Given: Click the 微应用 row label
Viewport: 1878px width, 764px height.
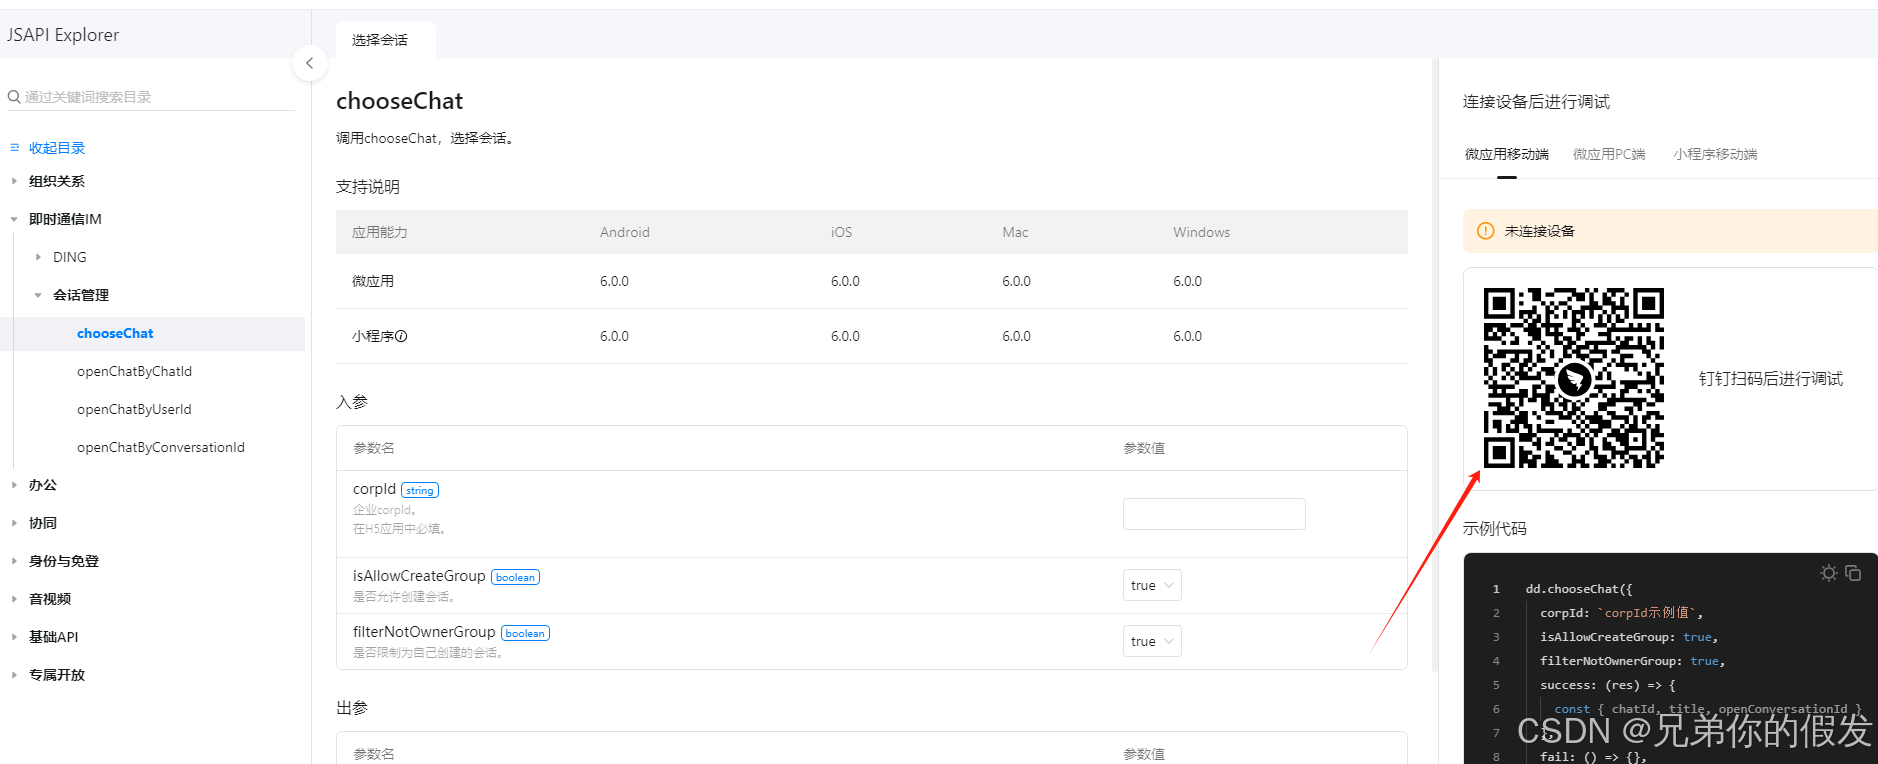Looking at the screenshot, I should (373, 281).
